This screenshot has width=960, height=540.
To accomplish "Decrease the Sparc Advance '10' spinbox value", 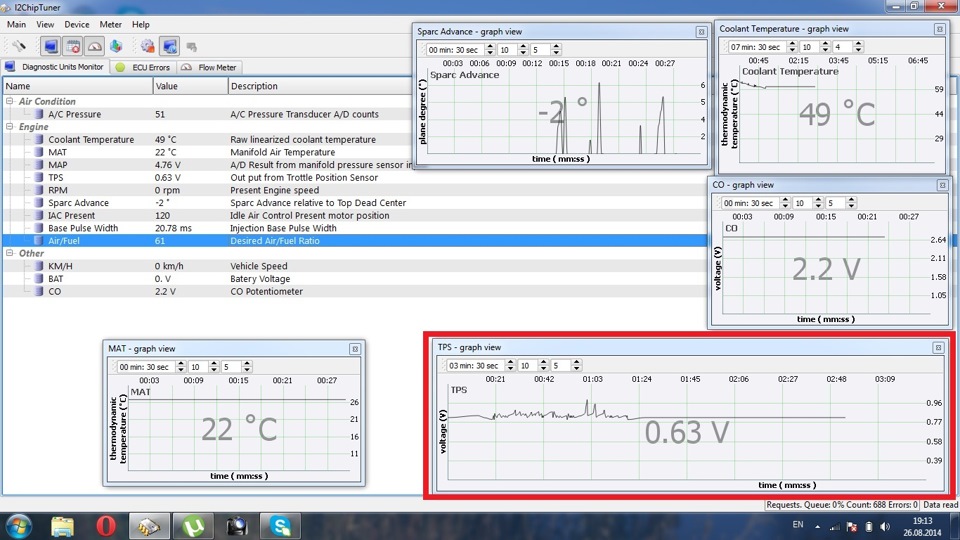I will tap(523, 53).
